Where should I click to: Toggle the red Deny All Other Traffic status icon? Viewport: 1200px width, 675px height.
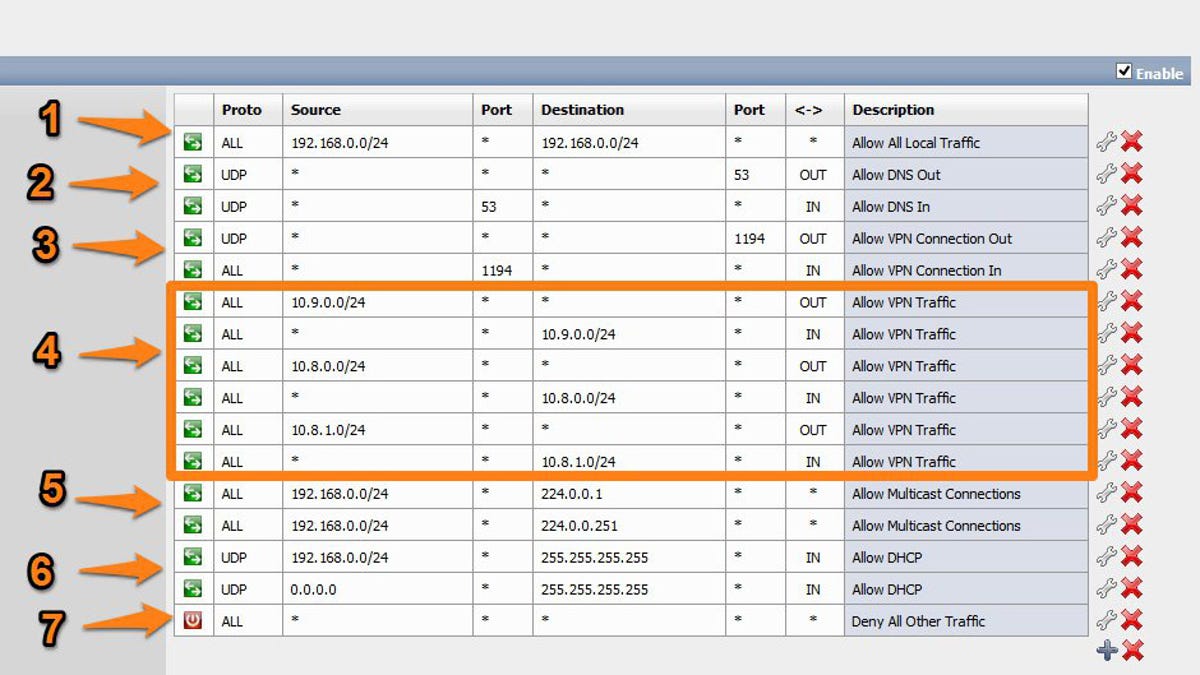click(193, 620)
